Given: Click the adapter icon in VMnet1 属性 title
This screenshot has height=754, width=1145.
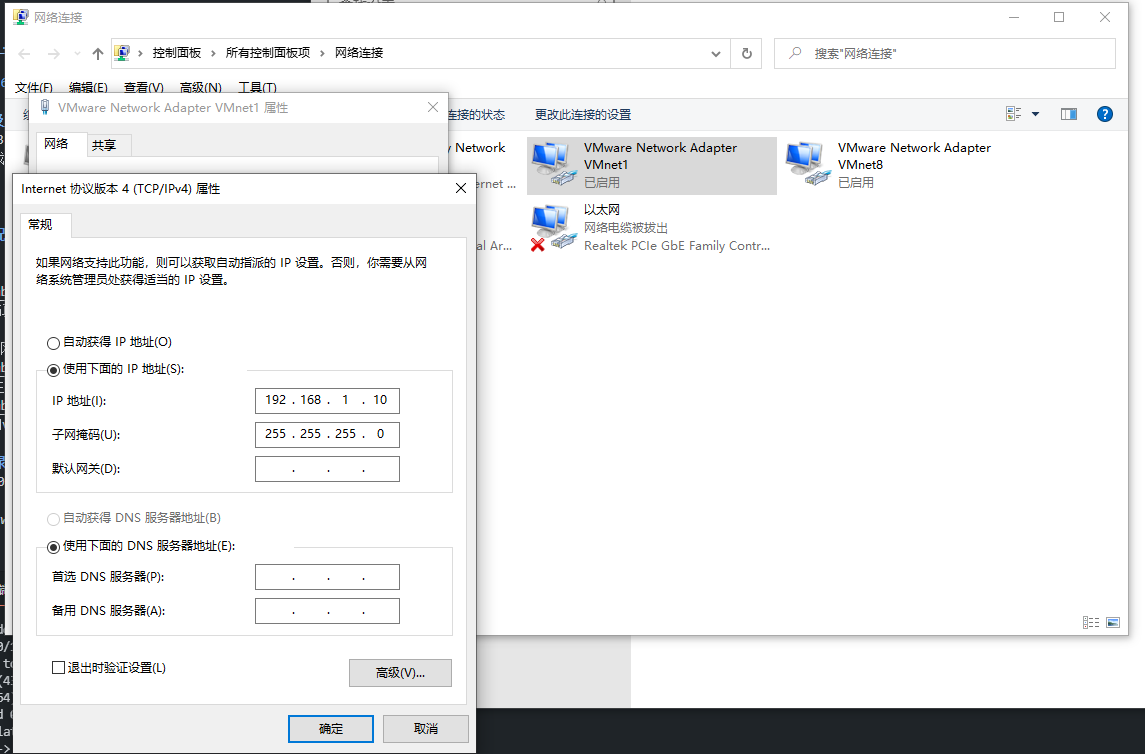Looking at the screenshot, I should (x=45, y=107).
